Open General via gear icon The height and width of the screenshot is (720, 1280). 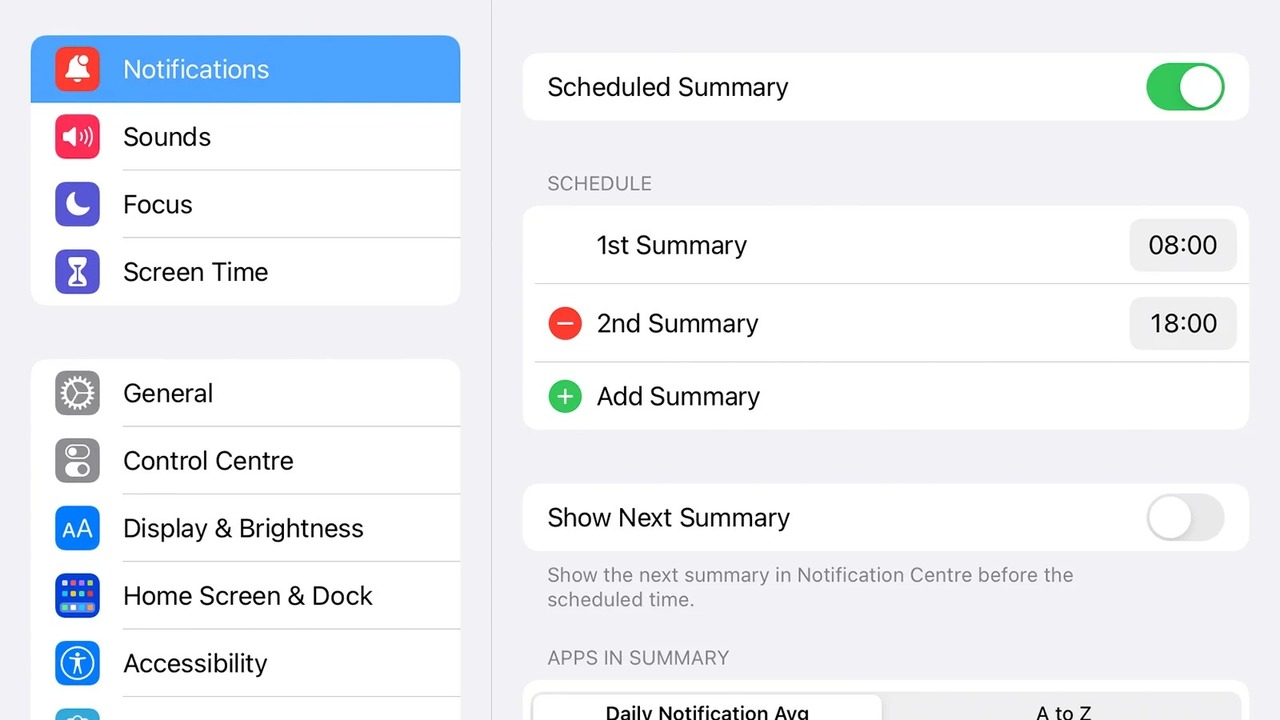[77, 393]
